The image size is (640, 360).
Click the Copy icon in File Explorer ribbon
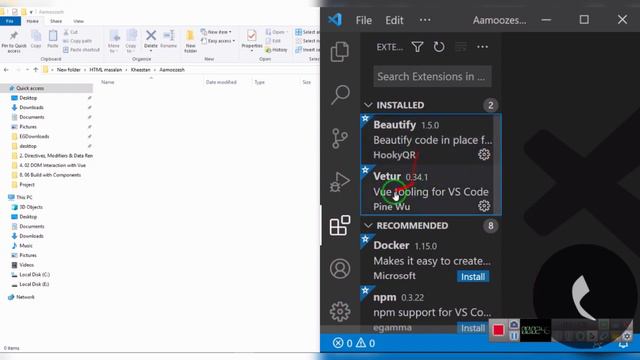[x=36, y=39]
